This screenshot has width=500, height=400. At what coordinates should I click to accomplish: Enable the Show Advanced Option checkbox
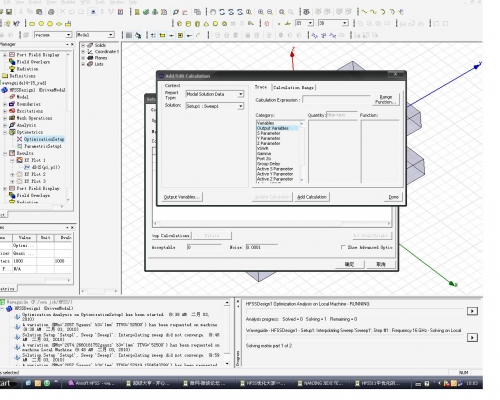[x=343, y=247]
